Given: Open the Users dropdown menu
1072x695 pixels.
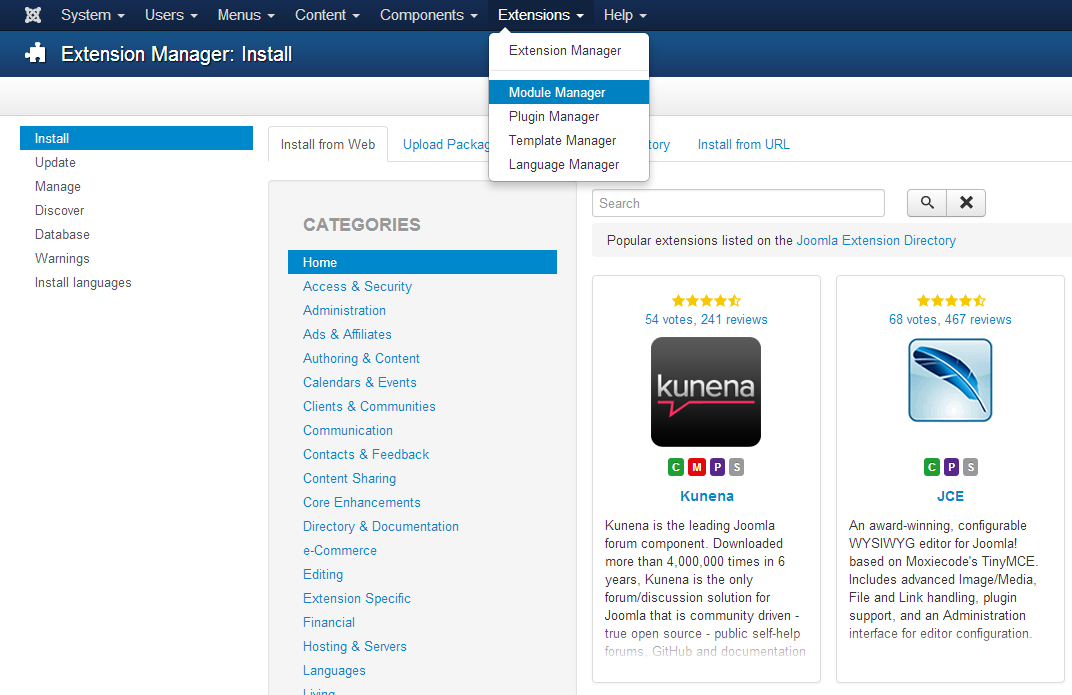Looking at the screenshot, I should point(171,15).
